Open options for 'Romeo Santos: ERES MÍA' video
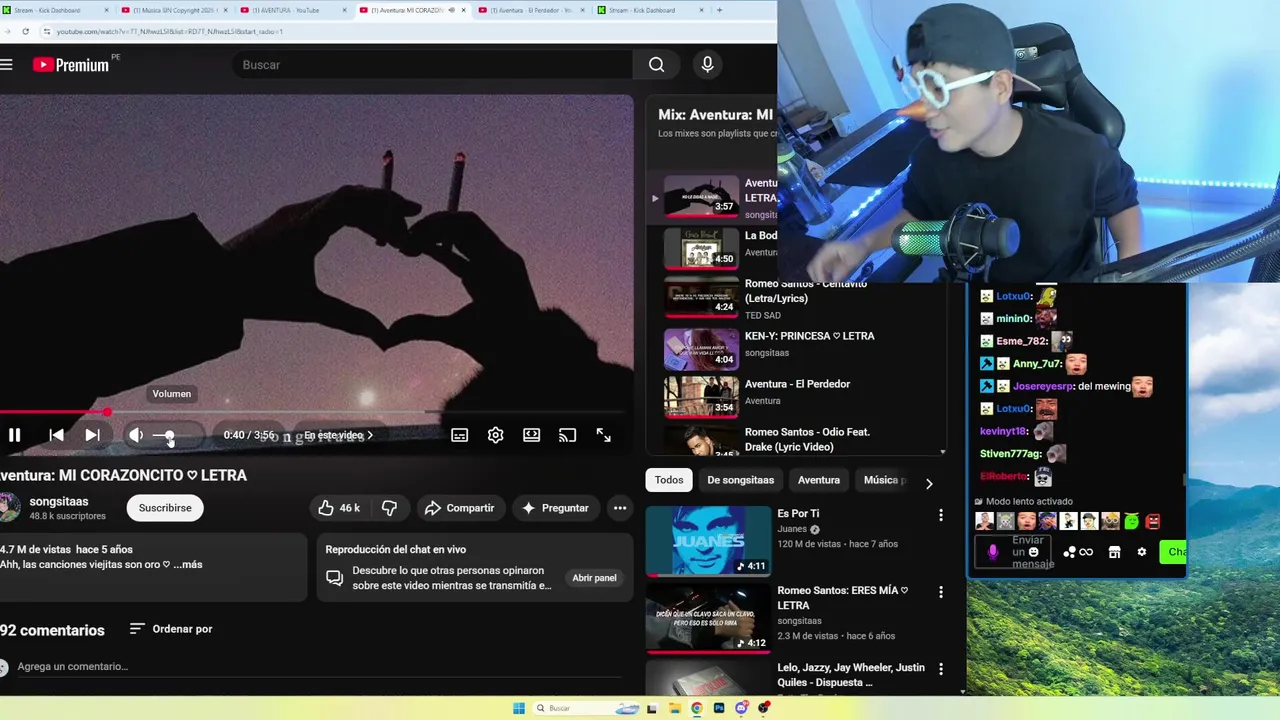1280x720 pixels. [940, 592]
